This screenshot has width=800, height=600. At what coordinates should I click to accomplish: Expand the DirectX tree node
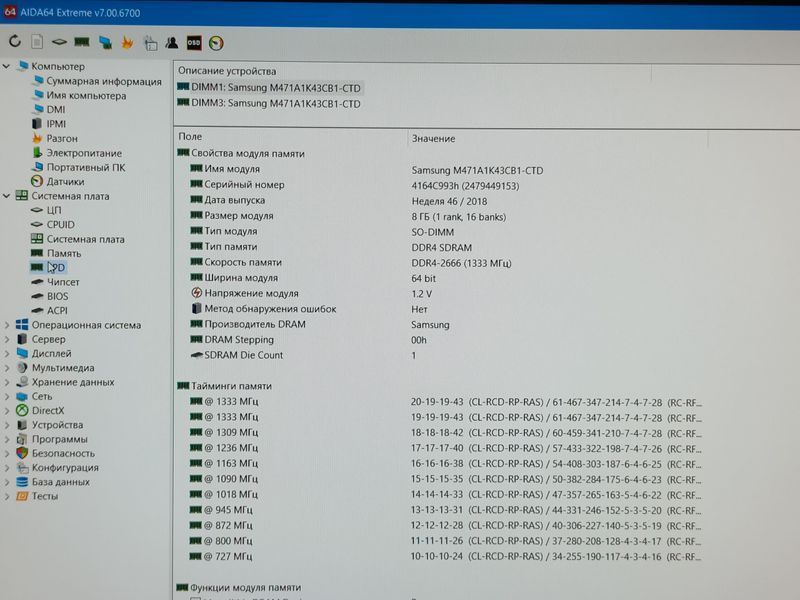point(7,410)
